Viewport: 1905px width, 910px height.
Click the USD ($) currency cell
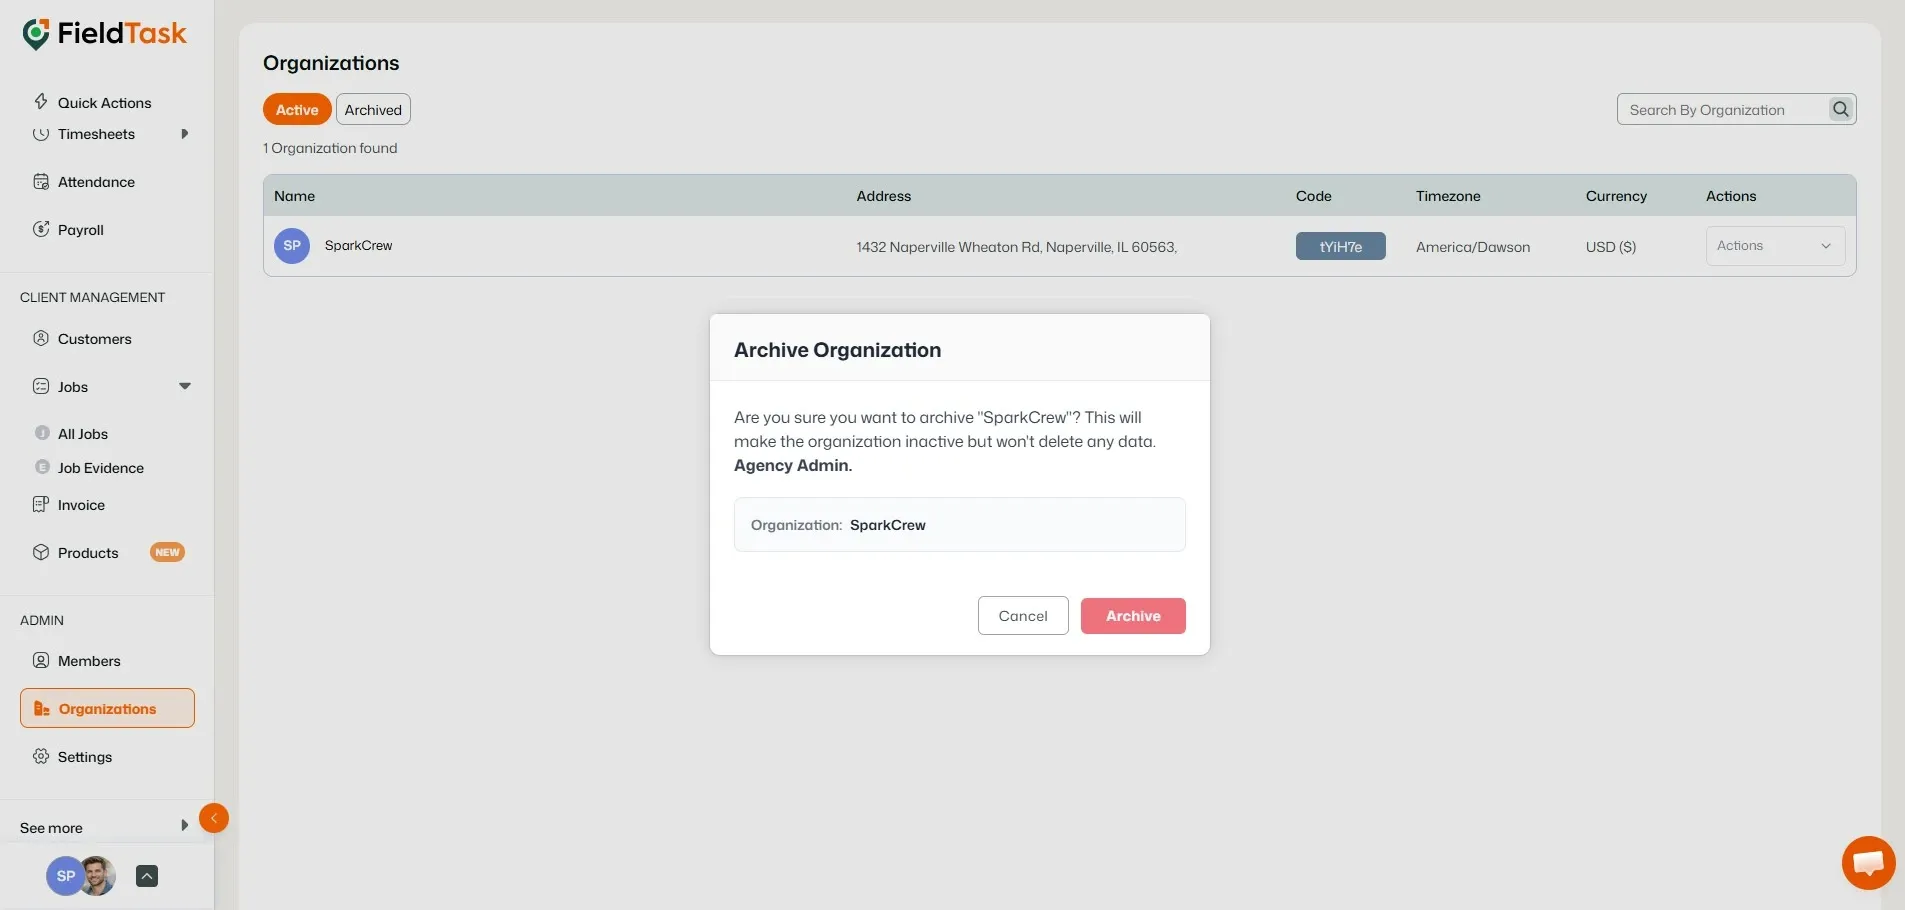click(x=1610, y=247)
